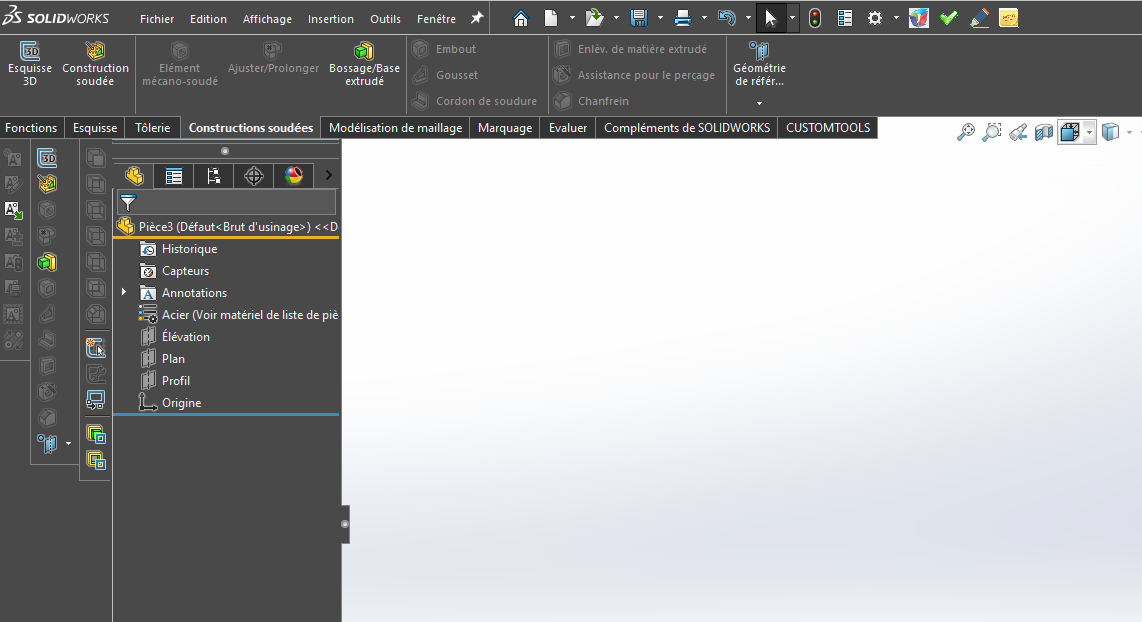Open the Insertion menu
This screenshot has height=622, width=1142.
pyautogui.click(x=330, y=19)
